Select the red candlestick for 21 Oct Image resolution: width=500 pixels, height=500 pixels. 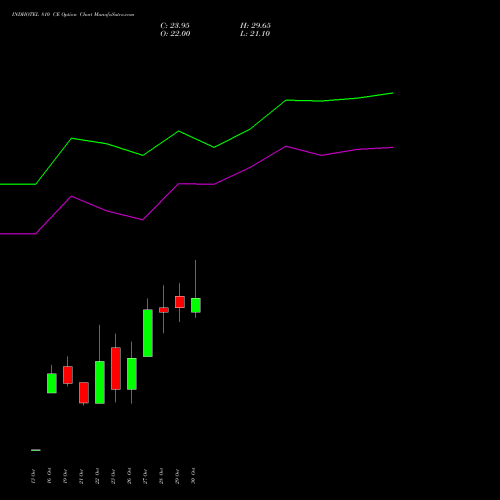point(84,393)
